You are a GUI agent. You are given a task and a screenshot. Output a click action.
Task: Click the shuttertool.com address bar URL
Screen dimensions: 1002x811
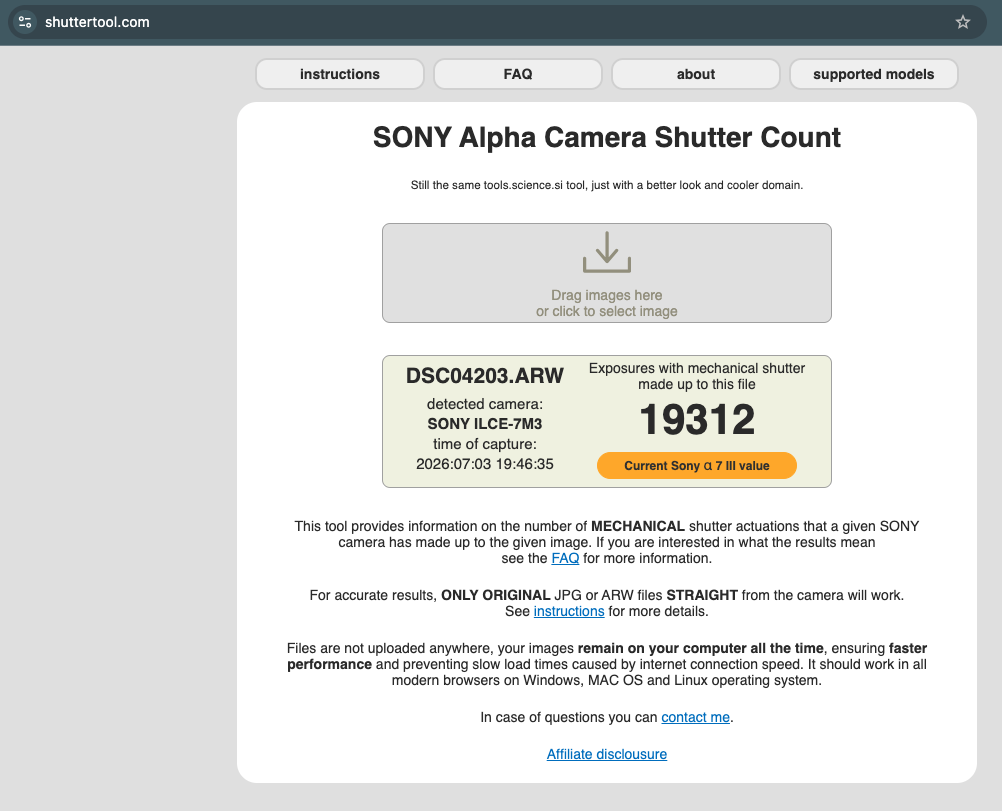97,22
